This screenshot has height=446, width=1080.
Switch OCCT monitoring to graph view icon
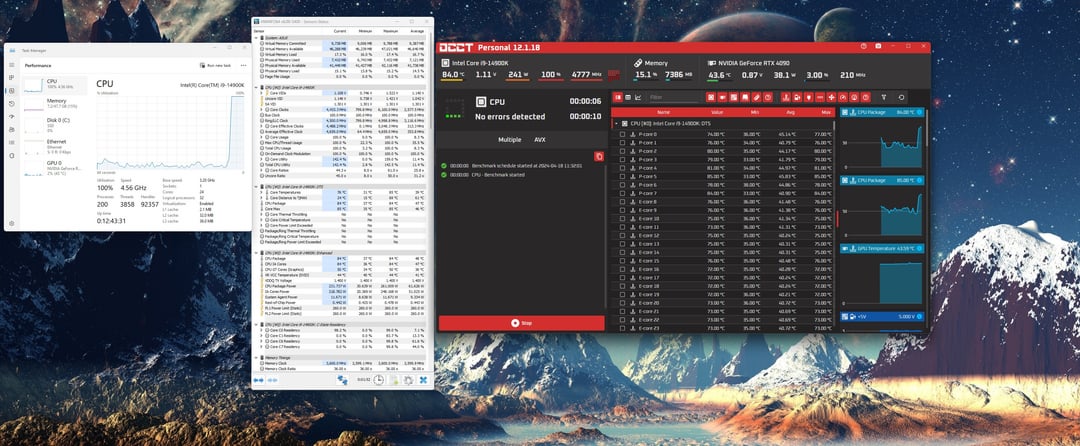pos(638,97)
